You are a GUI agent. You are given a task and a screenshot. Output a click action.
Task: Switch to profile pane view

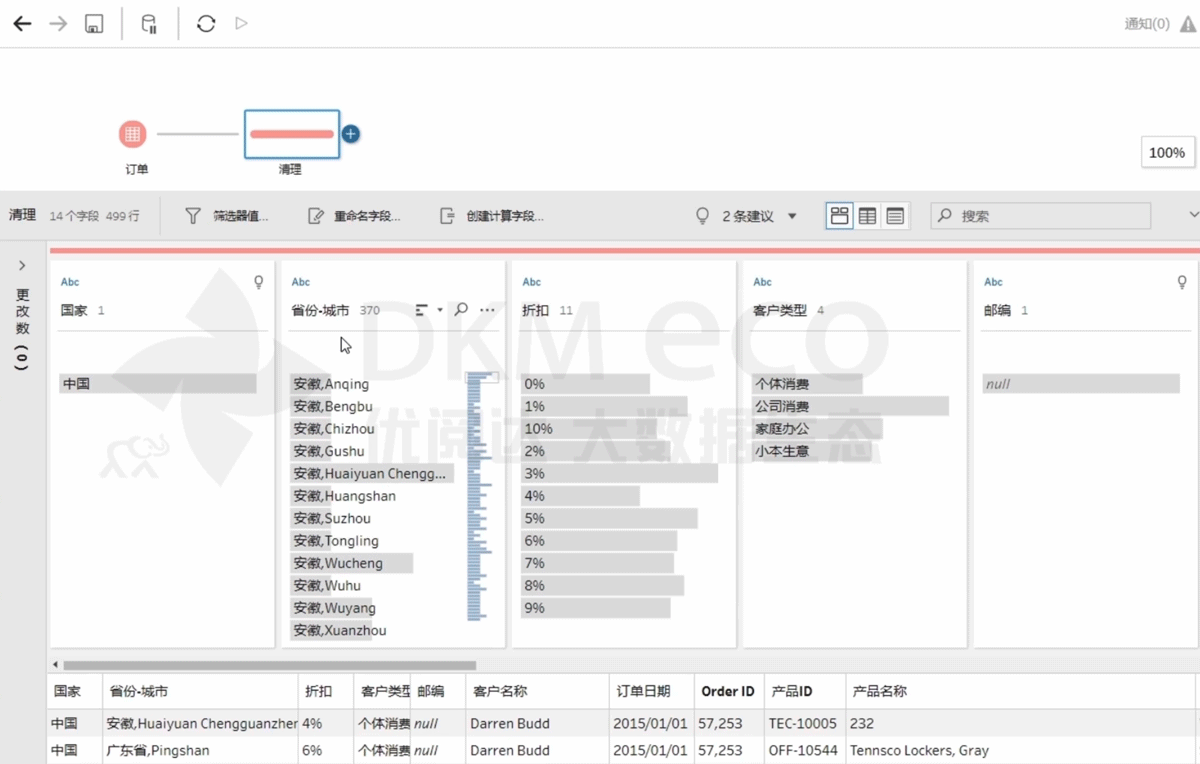839,216
